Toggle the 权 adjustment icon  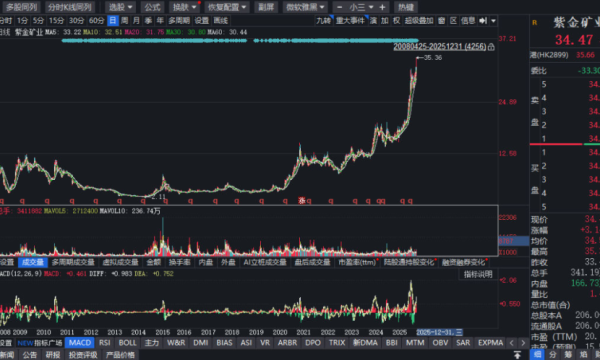coord(396,20)
